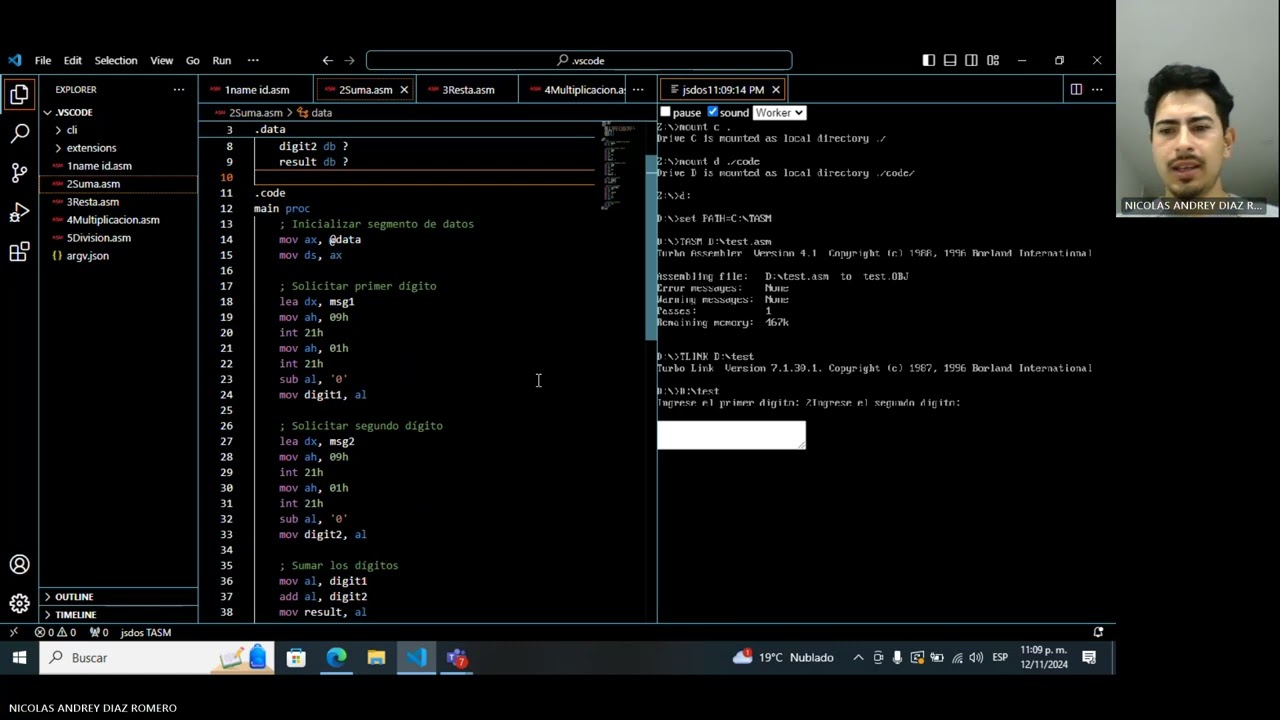Viewport: 1280px width, 720px height.
Task: Open the Run menu
Action: pos(222,60)
